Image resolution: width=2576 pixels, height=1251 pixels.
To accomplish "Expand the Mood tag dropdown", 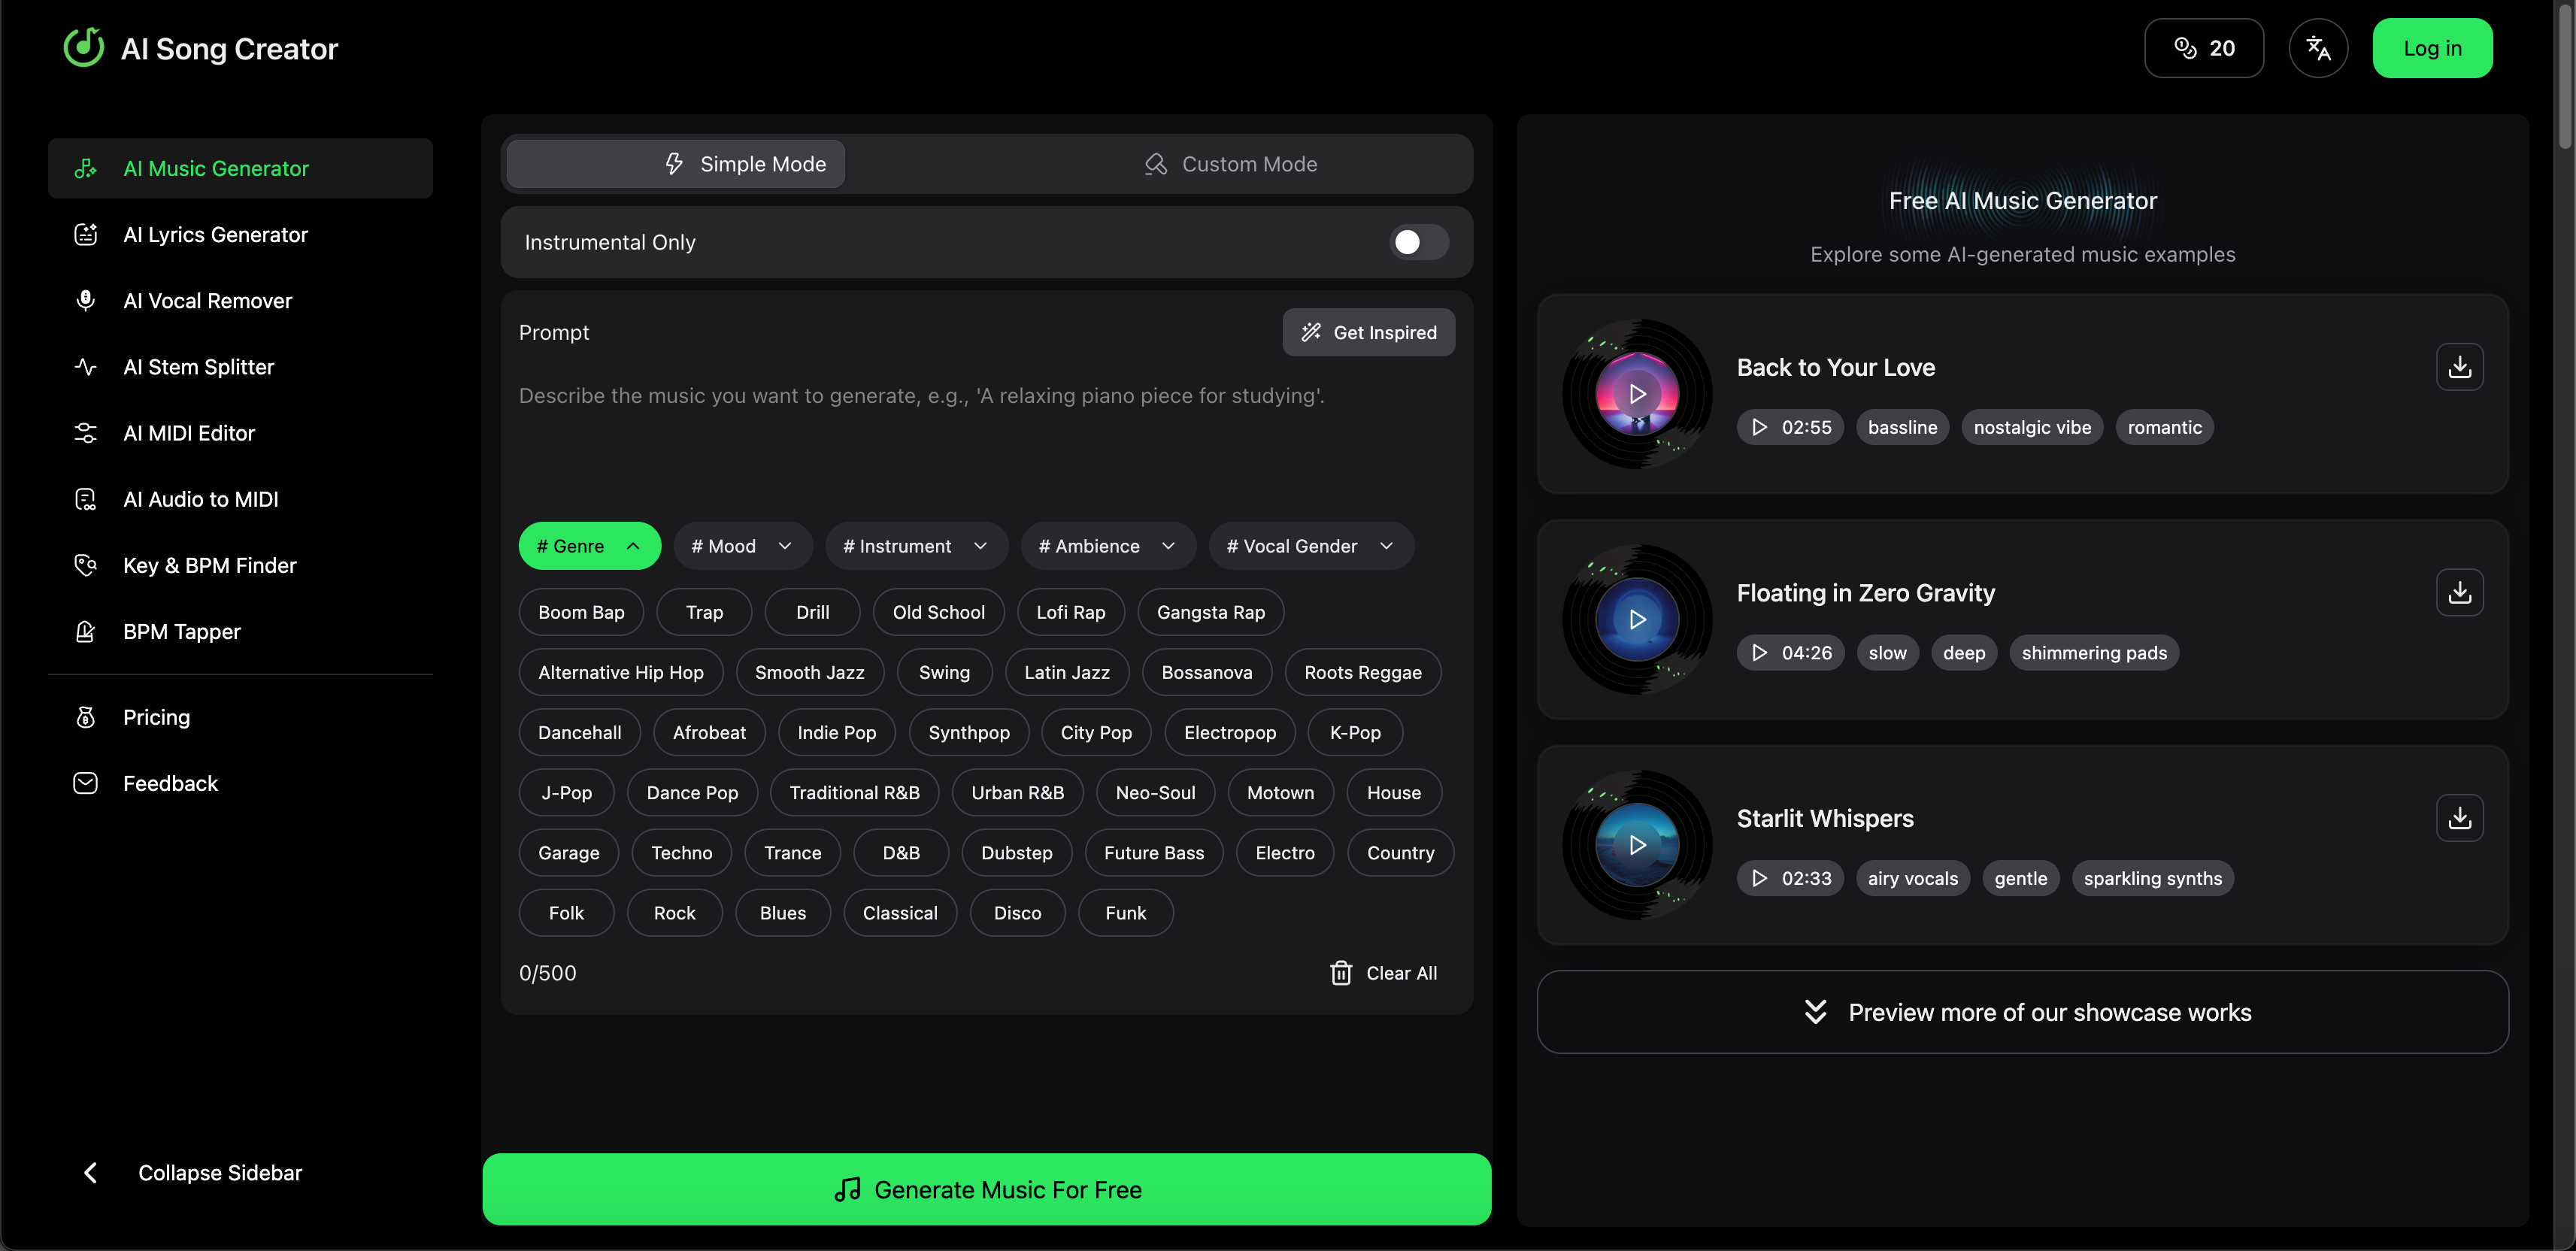I will 742,546.
